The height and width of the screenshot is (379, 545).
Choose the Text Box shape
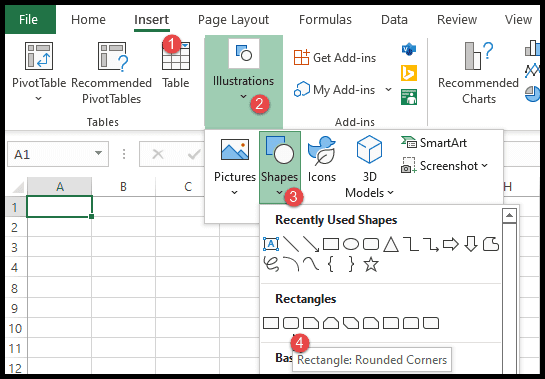(x=271, y=244)
